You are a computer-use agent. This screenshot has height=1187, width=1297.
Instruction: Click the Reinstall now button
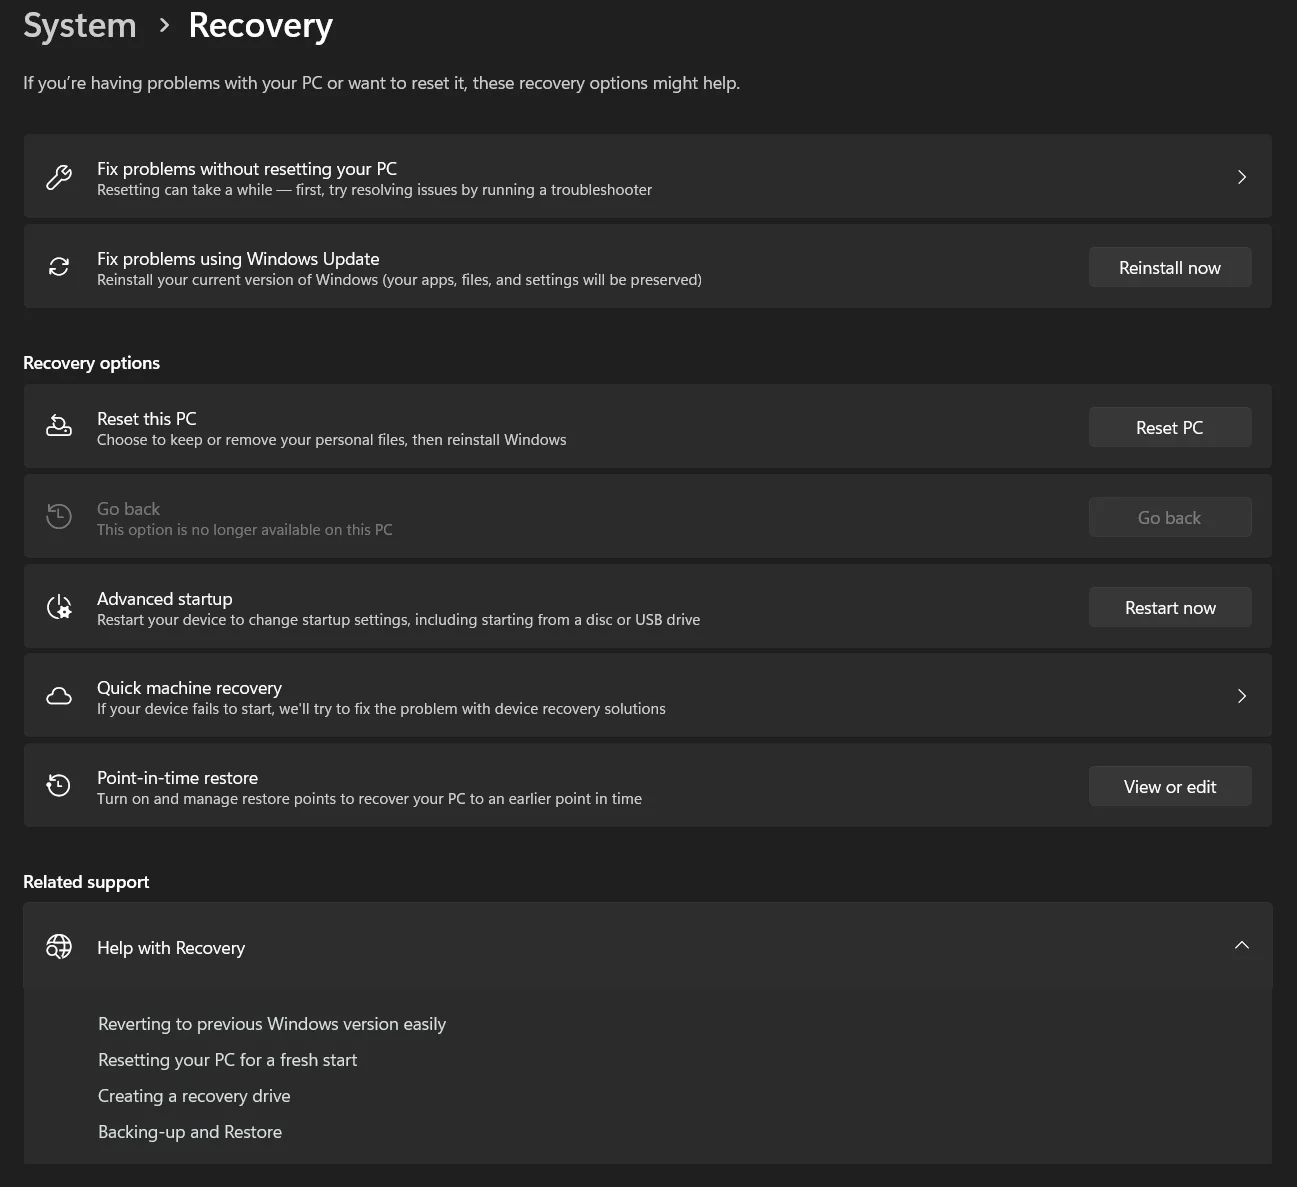click(1170, 267)
